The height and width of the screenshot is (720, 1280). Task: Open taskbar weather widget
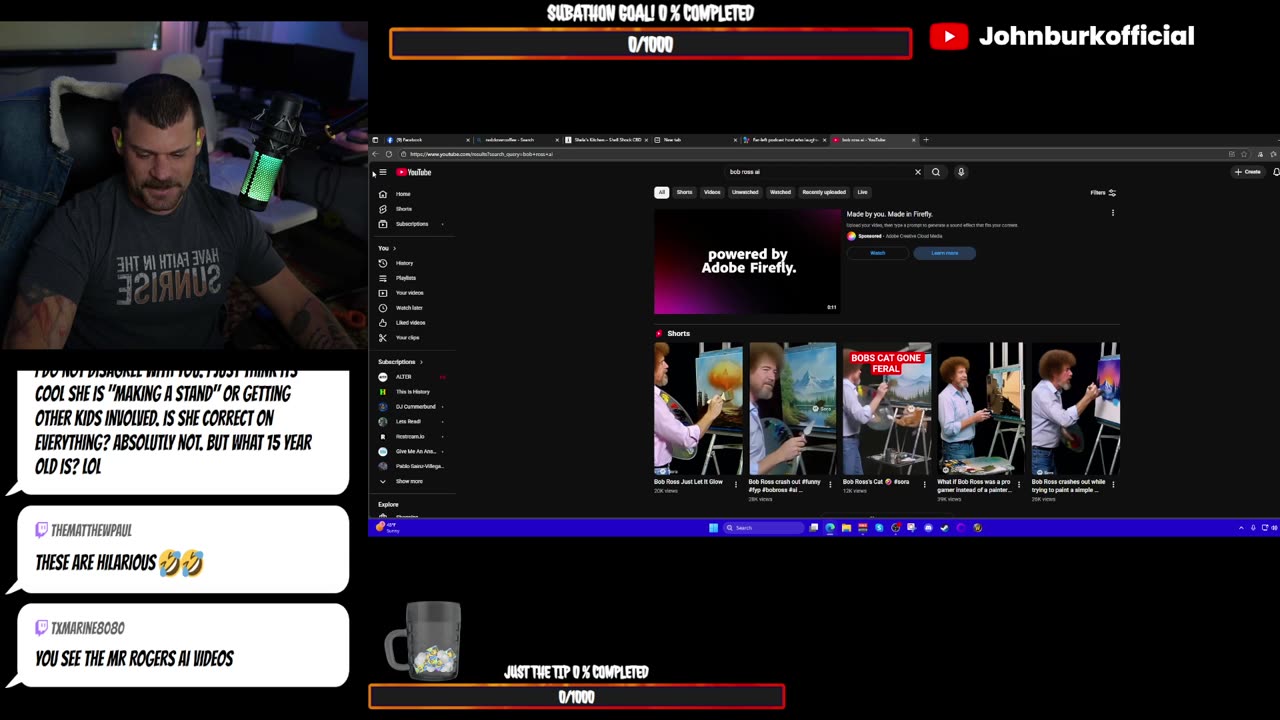[386, 527]
